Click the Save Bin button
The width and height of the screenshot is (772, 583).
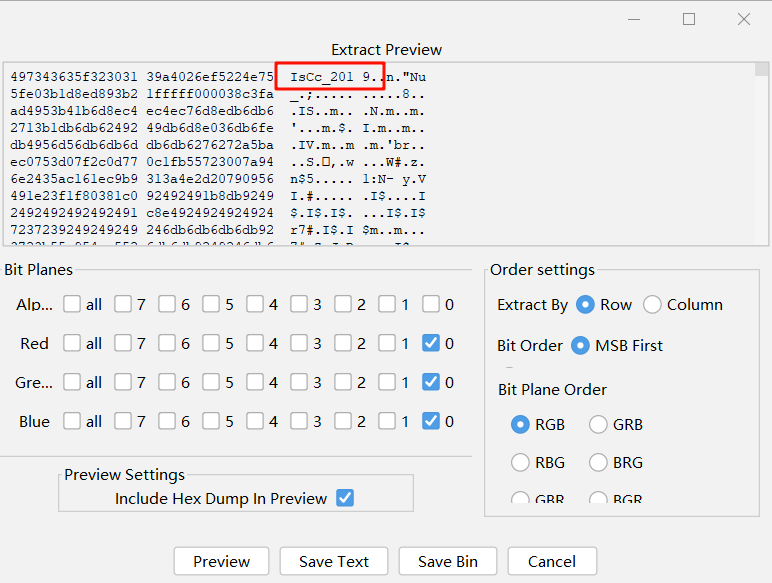(x=448, y=561)
